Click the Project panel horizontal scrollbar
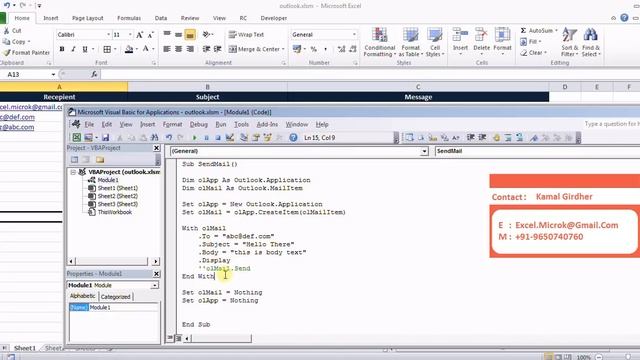640x360 pixels. [113, 261]
